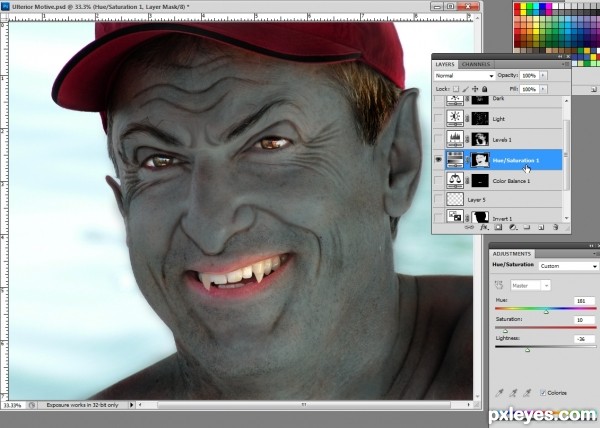Select the Hue/Saturation 1 layer name
The image size is (600, 428).
(x=515, y=160)
